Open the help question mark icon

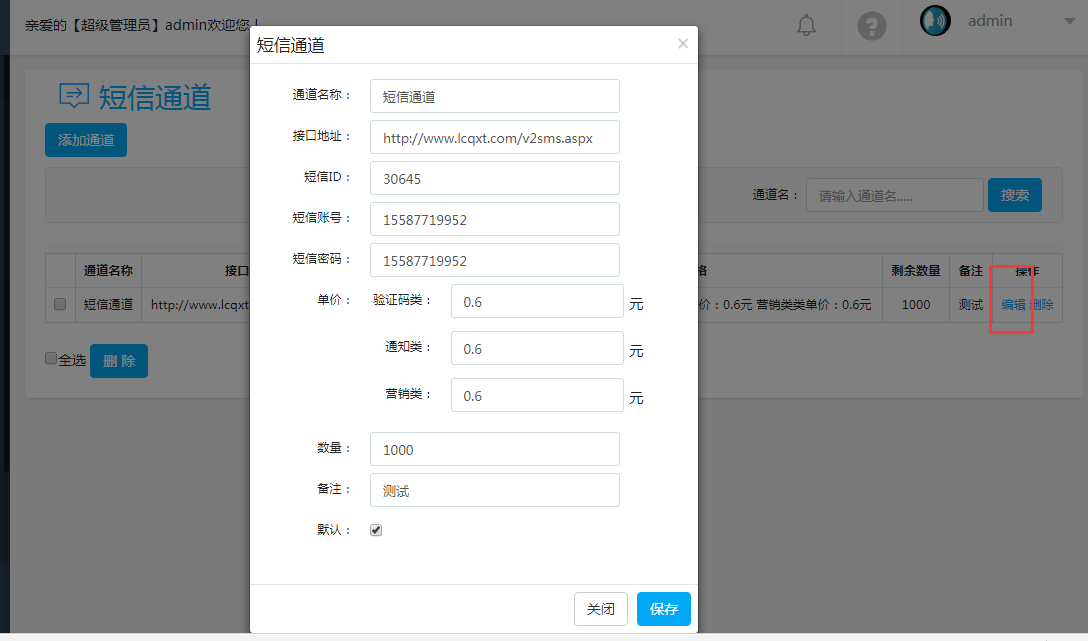872,26
